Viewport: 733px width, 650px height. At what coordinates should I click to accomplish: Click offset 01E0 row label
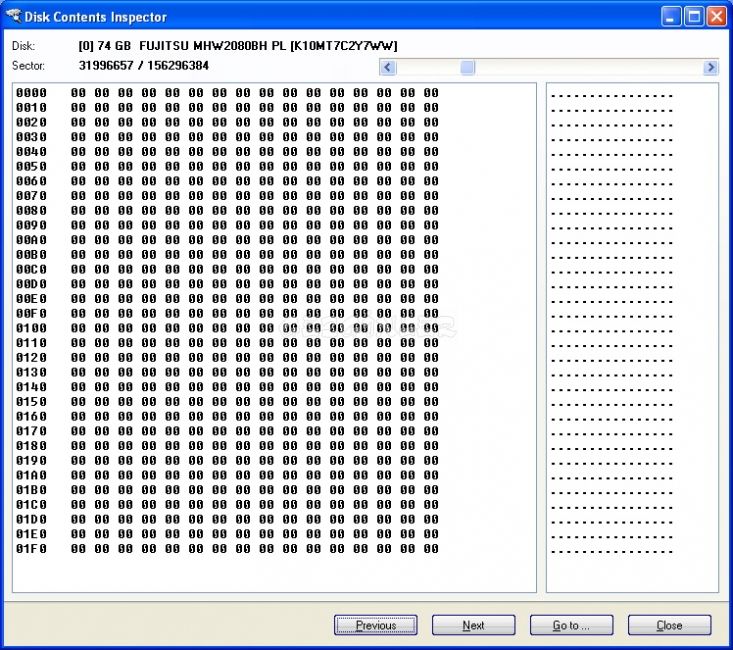pos(31,534)
